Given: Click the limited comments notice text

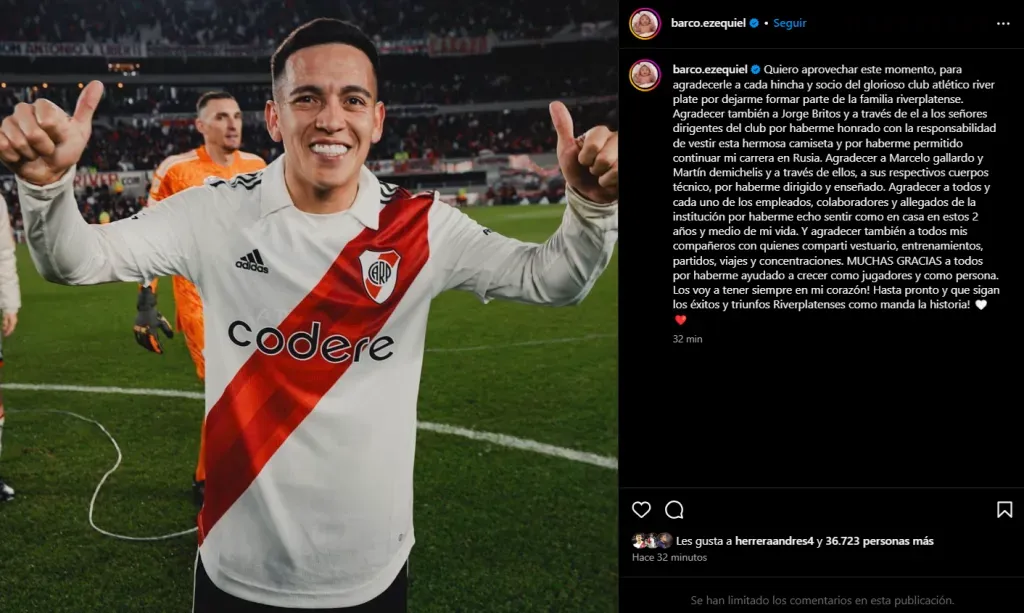Looking at the screenshot, I should (x=822, y=600).
